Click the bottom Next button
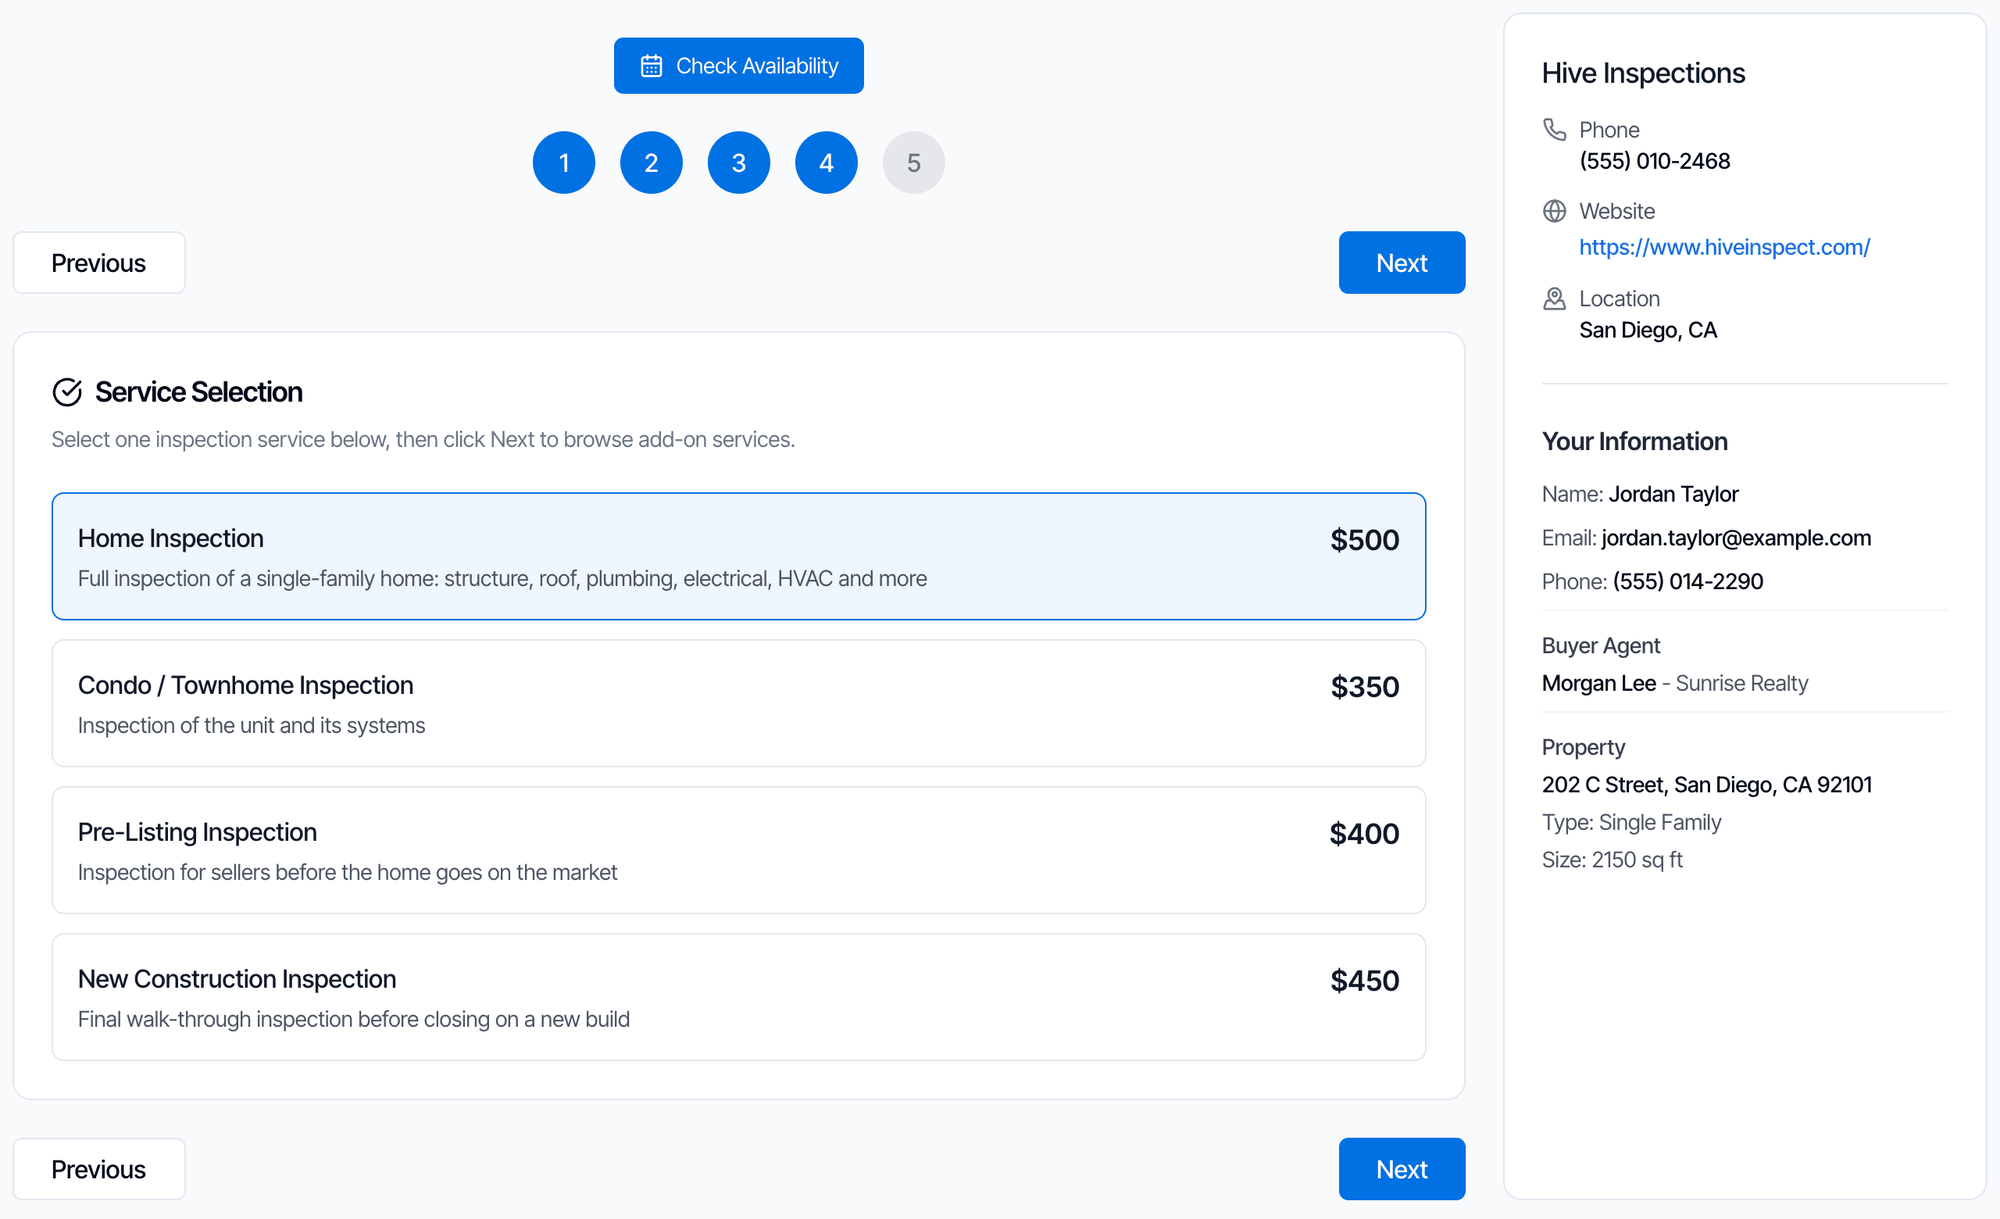The height and width of the screenshot is (1219, 2000). coord(1402,1169)
